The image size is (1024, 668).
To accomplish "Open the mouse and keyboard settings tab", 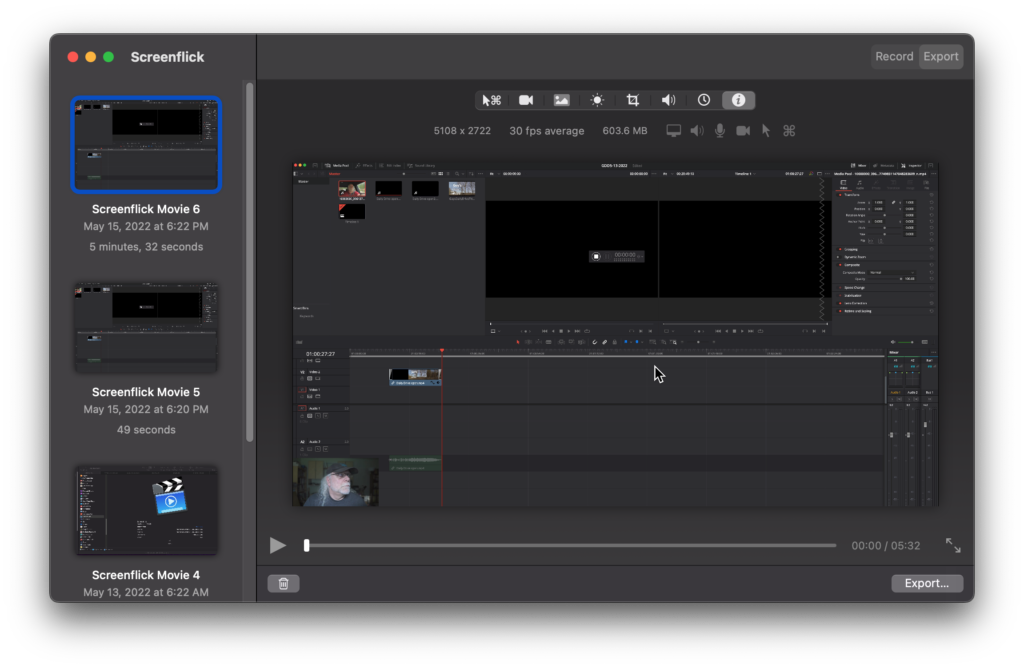I will [491, 100].
